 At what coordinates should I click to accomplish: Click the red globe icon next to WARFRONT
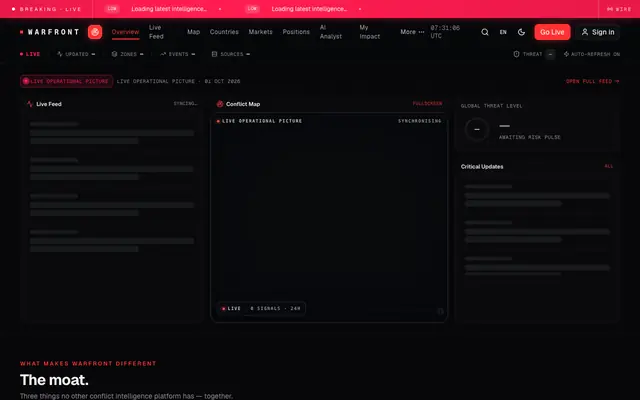coord(95,32)
